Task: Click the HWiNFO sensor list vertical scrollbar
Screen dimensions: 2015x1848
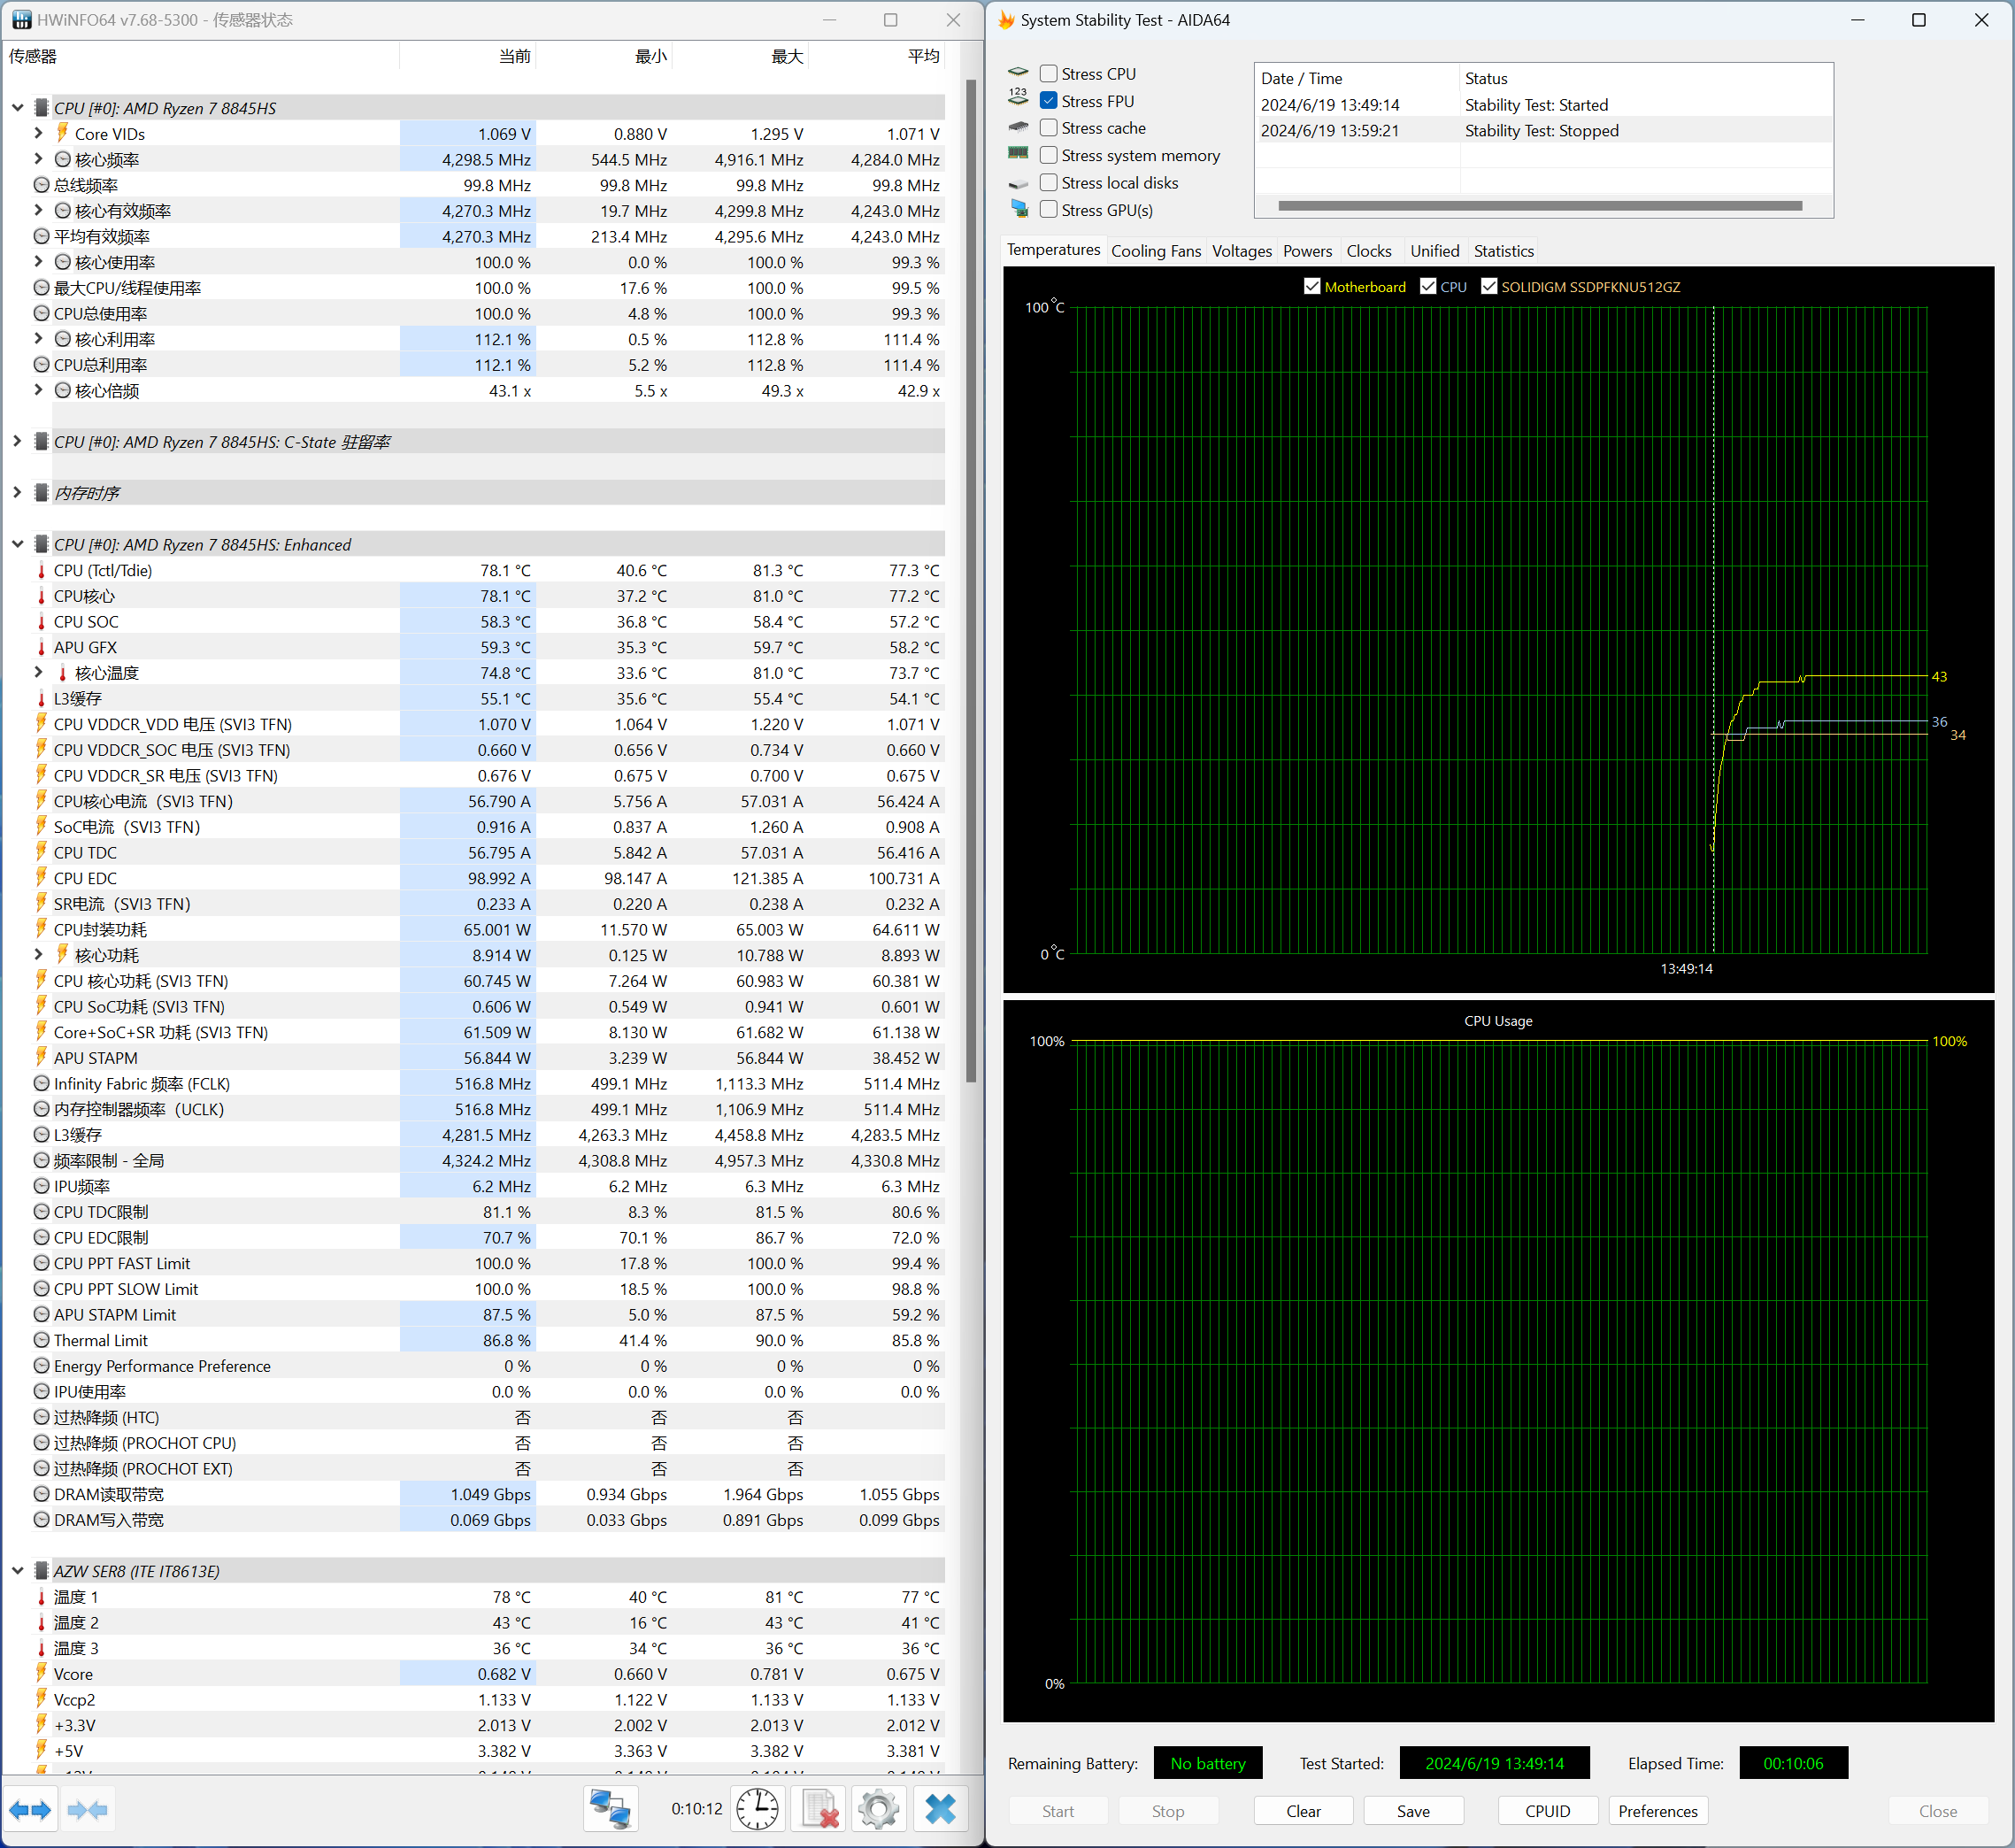Action: click(970, 580)
